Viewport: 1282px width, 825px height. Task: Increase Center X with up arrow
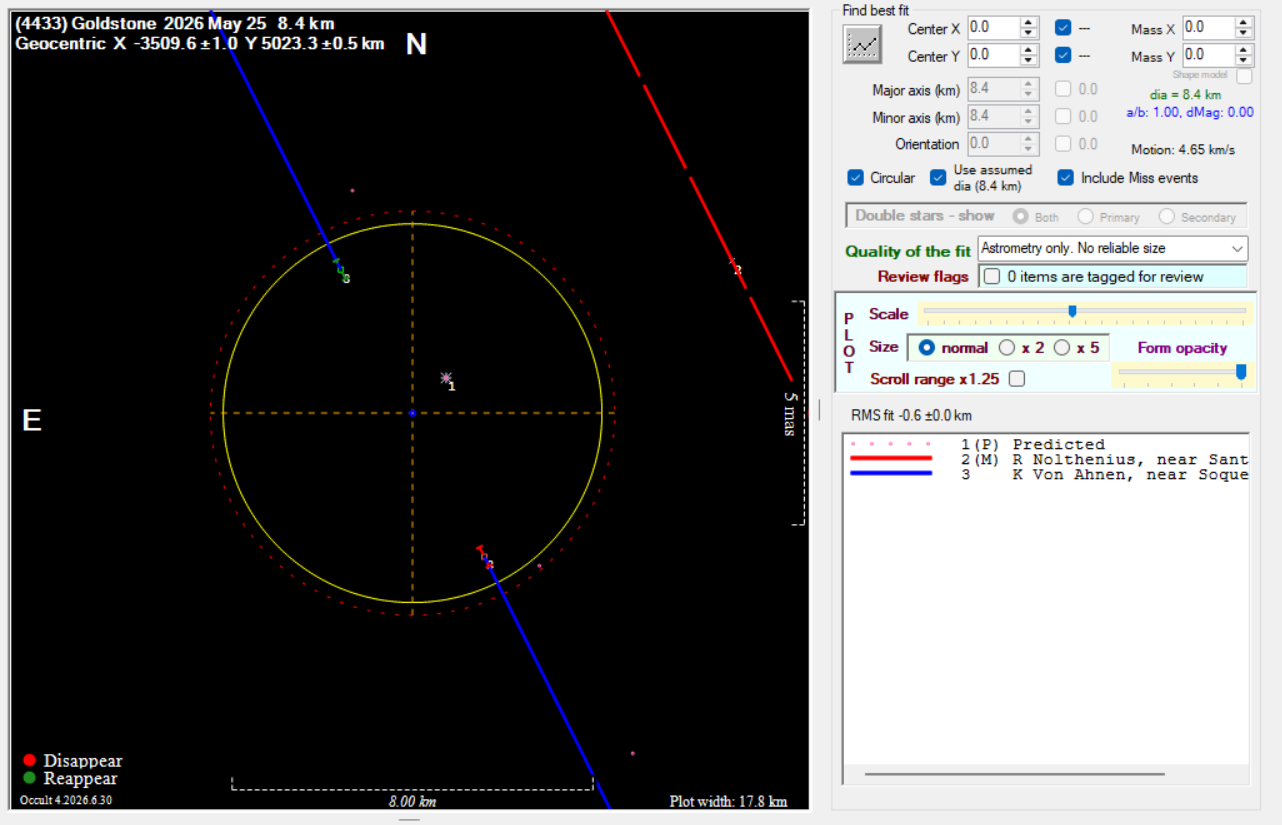pyautogui.click(x=1029, y=23)
